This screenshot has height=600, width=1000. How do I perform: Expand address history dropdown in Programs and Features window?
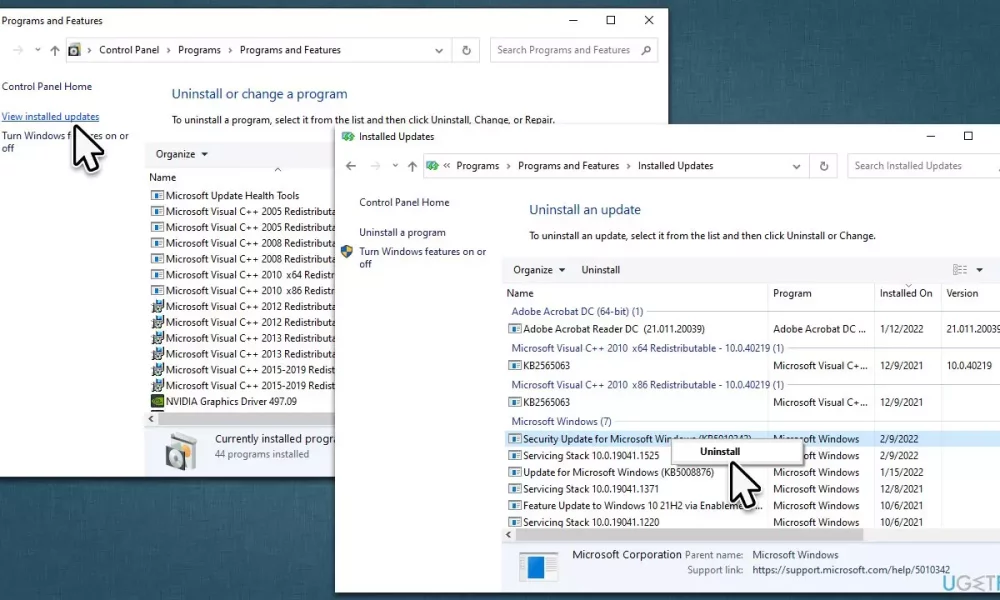(439, 50)
